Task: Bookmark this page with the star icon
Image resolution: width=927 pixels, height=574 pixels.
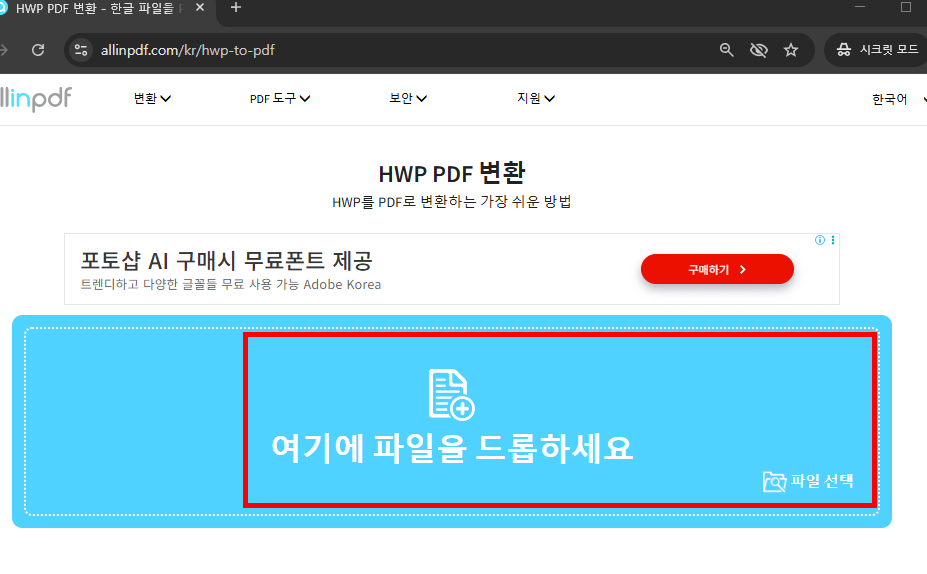Action: click(790, 50)
